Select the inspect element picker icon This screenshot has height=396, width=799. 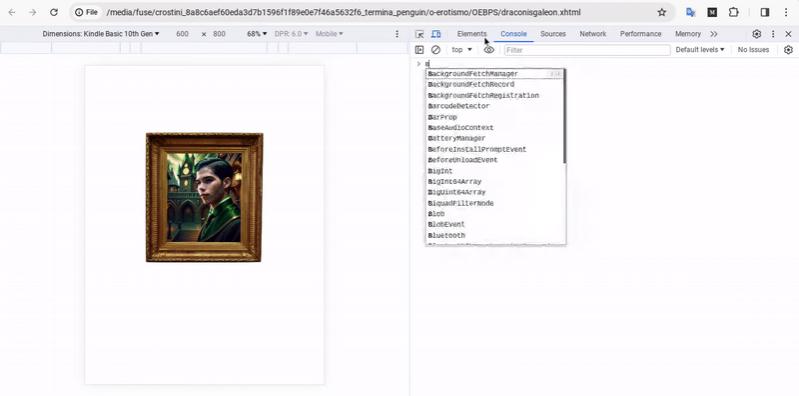click(x=419, y=34)
